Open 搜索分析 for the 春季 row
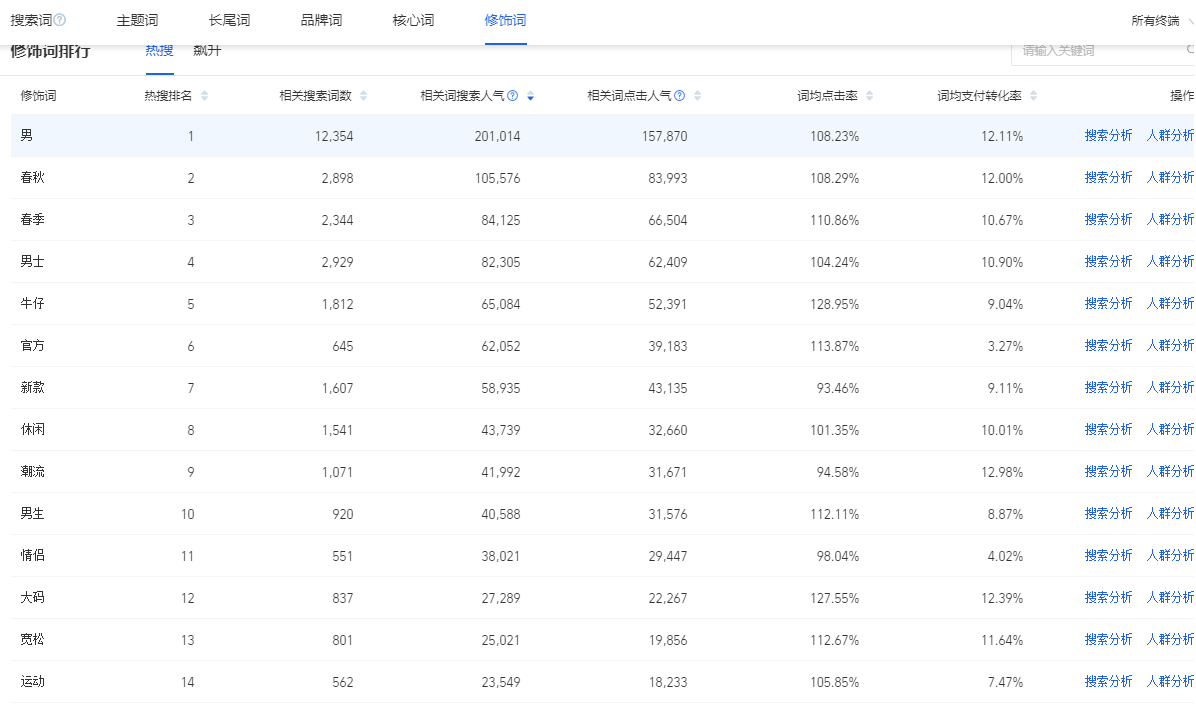 coord(1108,220)
